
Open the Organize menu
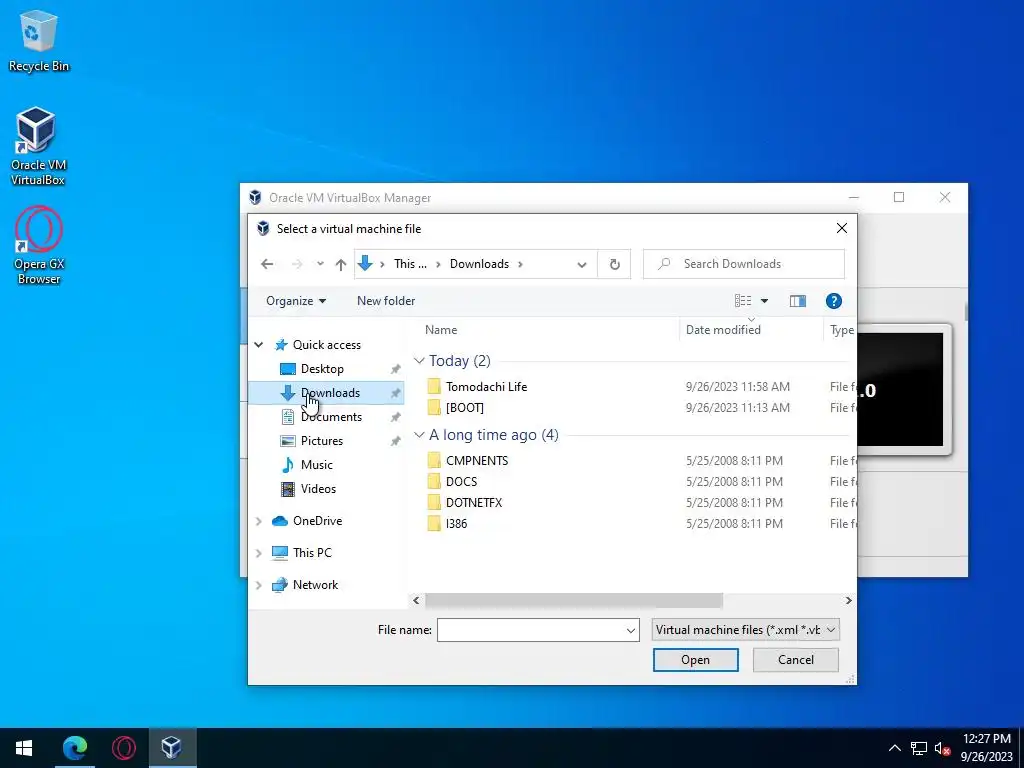[296, 301]
